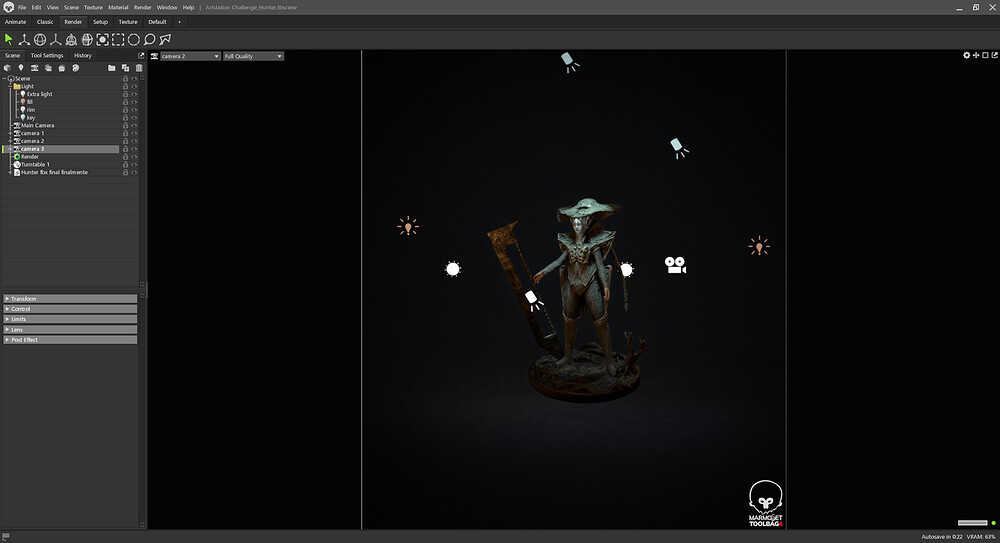The image size is (1000, 543).
Task: Lock the camera 3 object
Action: coord(125,149)
